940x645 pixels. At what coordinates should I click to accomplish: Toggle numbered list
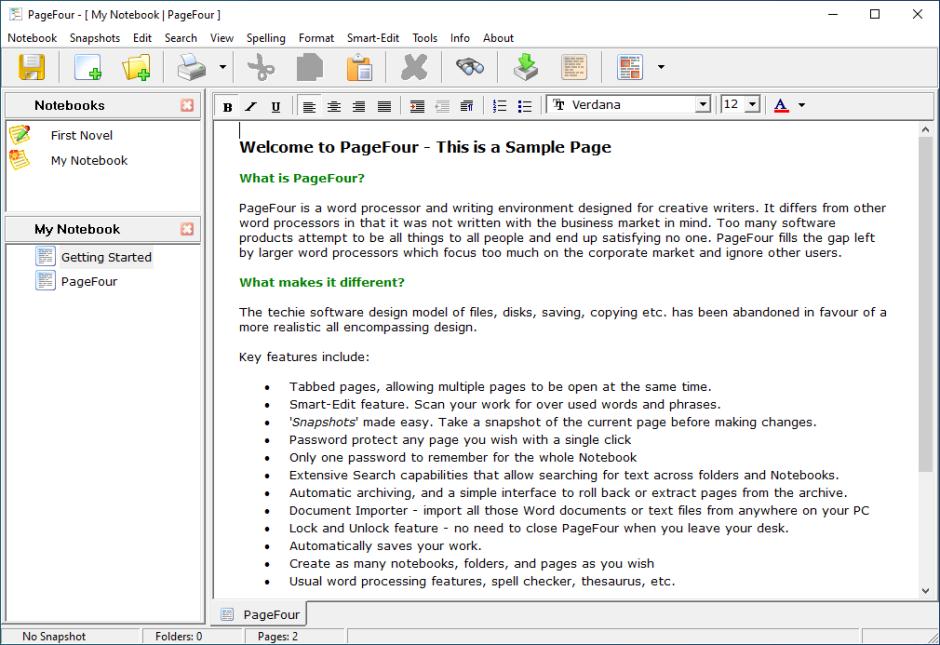pos(499,107)
